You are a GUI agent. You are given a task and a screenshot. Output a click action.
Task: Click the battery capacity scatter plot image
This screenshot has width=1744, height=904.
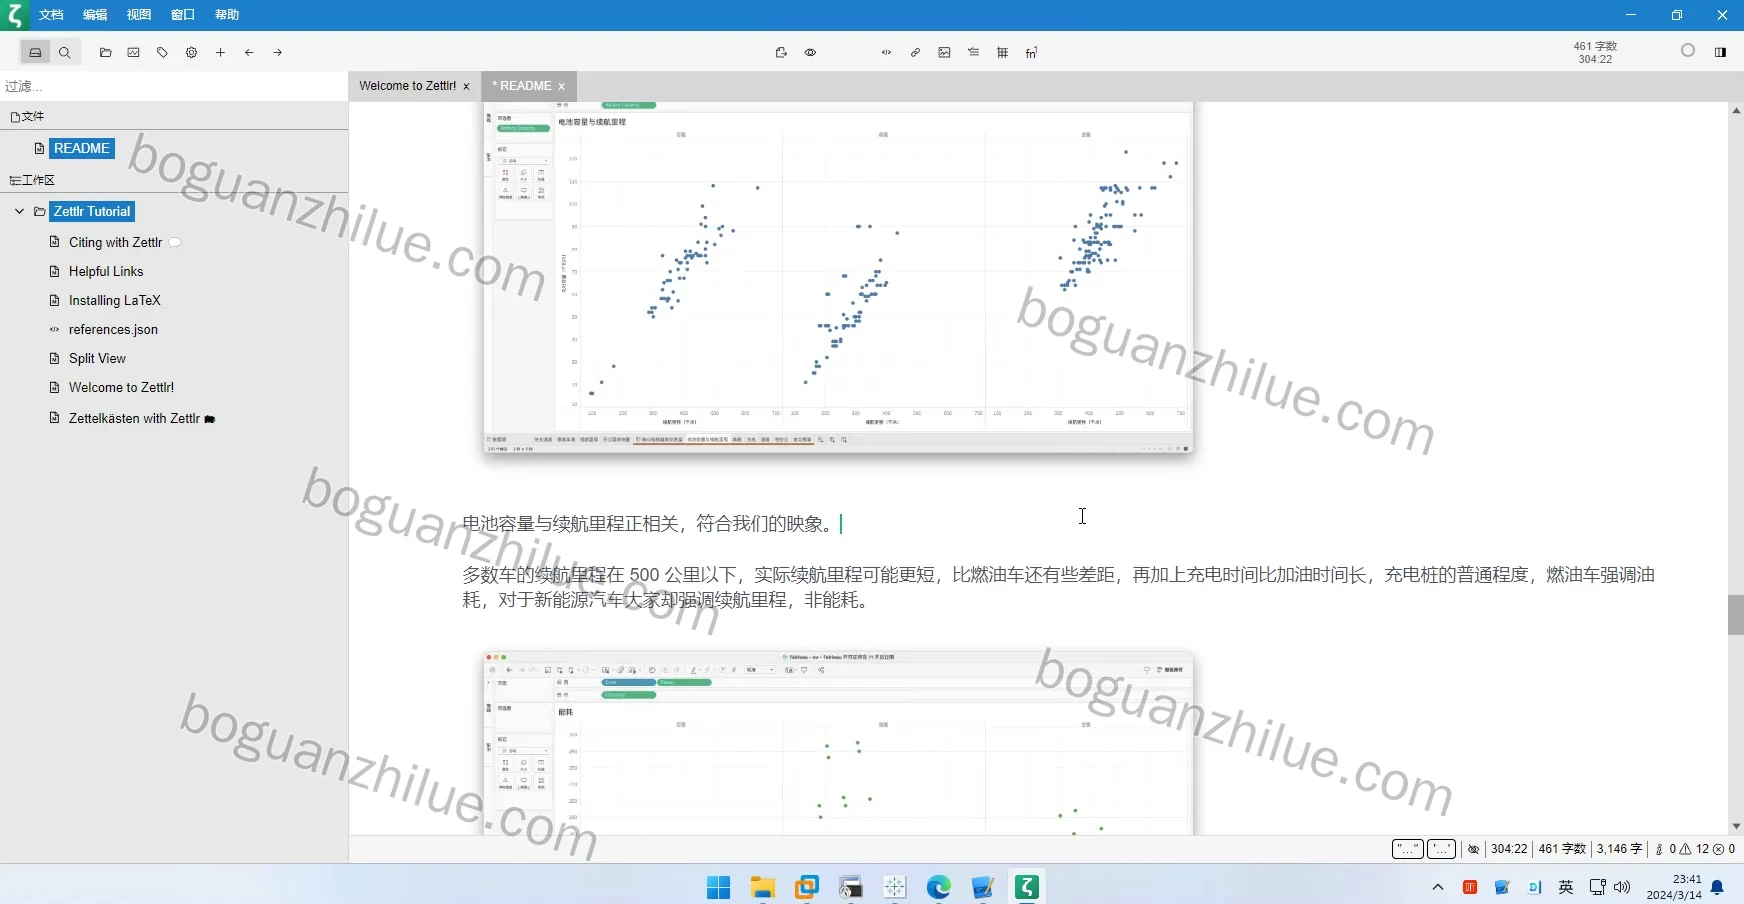pyautogui.click(x=838, y=277)
